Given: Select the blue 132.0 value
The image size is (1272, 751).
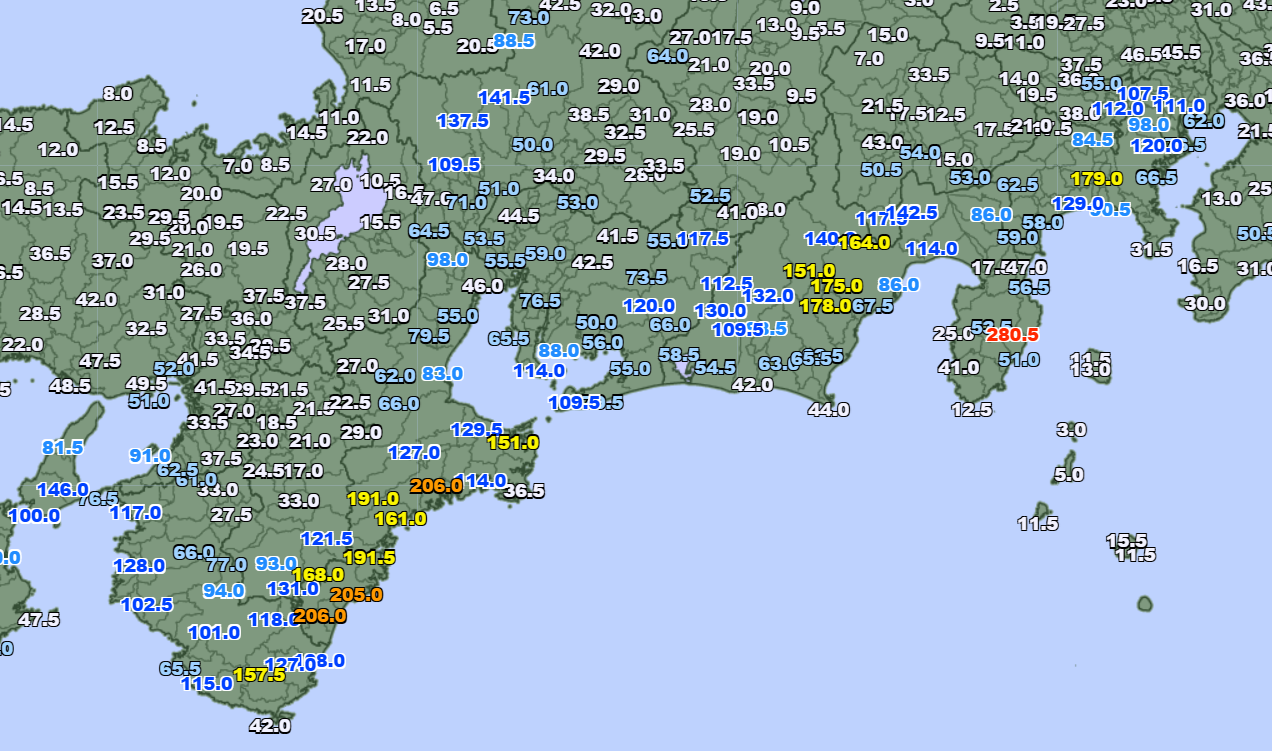Looking at the screenshot, I should pos(768,295).
